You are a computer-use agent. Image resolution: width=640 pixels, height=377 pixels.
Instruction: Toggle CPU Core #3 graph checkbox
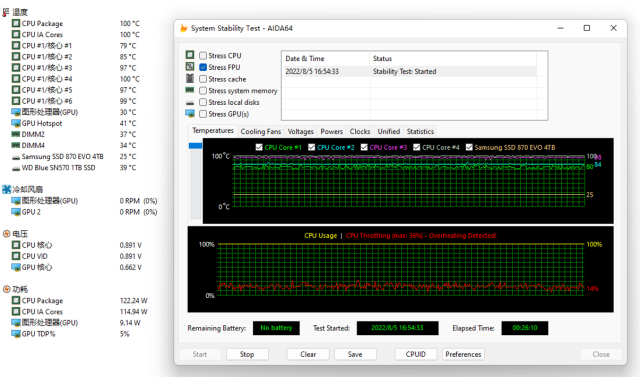click(x=364, y=147)
